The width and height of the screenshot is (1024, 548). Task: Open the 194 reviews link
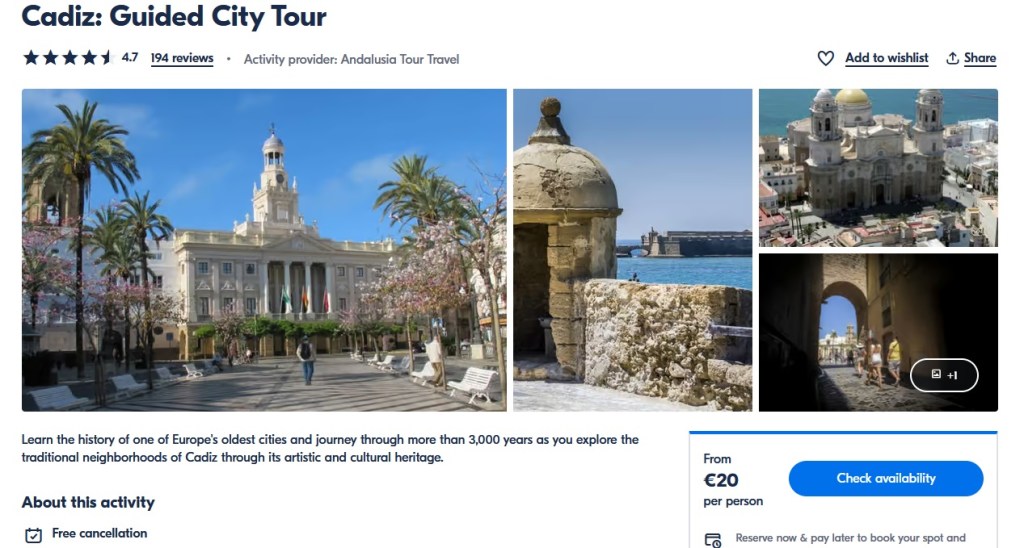click(x=182, y=58)
